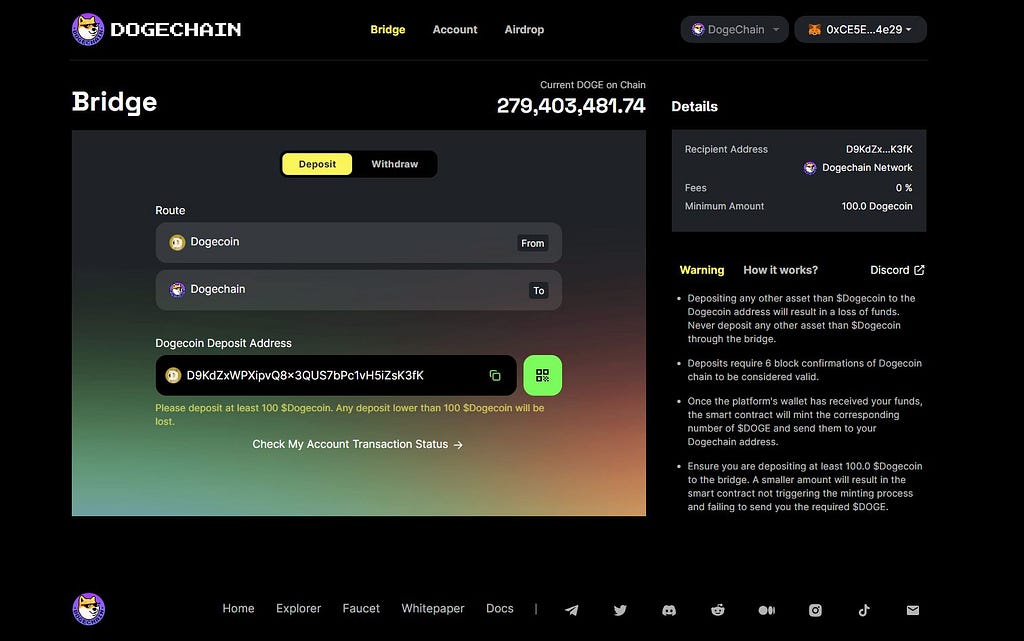Click the 279,403,481.74 DOGE total
1024x641 pixels.
point(571,106)
